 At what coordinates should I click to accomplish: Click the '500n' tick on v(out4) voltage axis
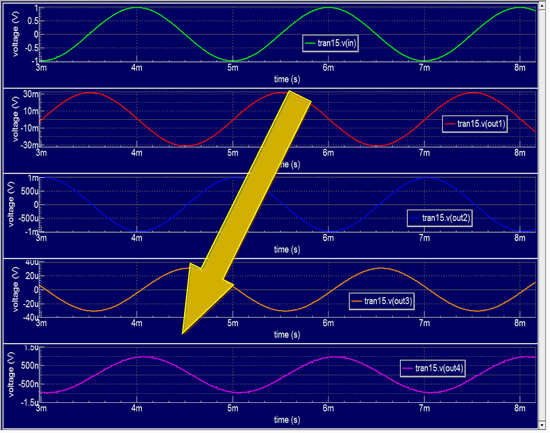tap(29, 366)
